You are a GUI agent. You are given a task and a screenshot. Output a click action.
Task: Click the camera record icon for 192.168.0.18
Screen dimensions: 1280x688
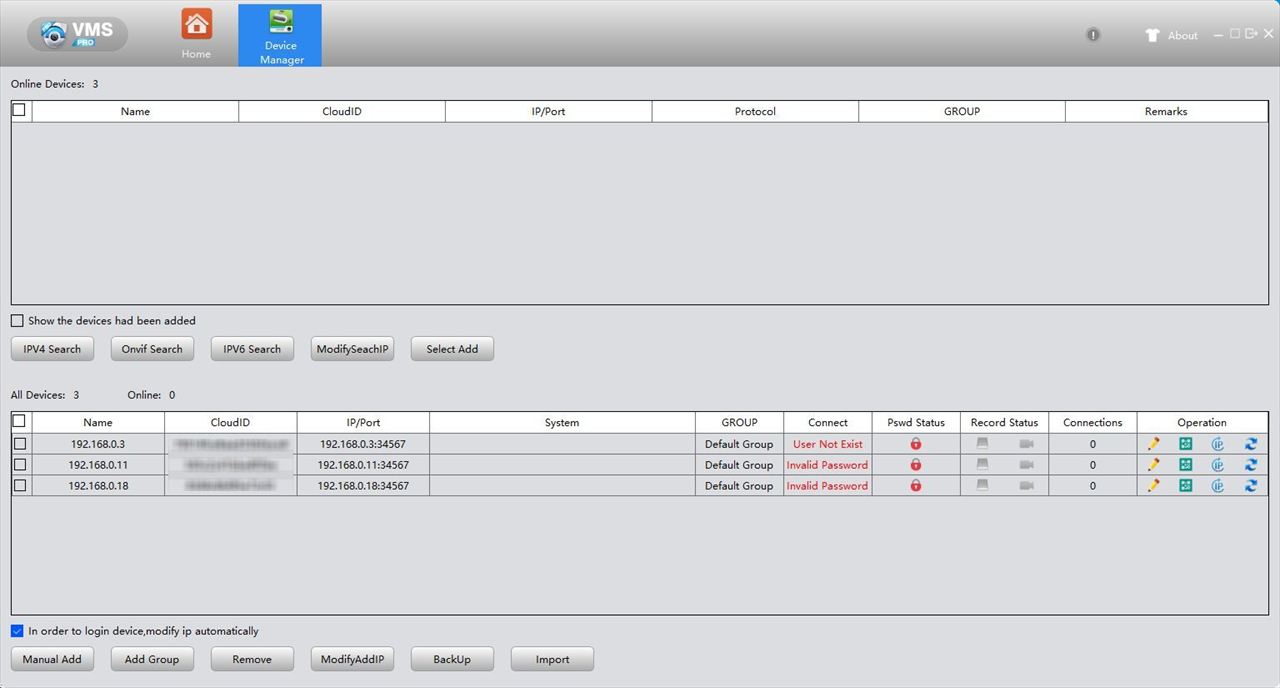1026,486
